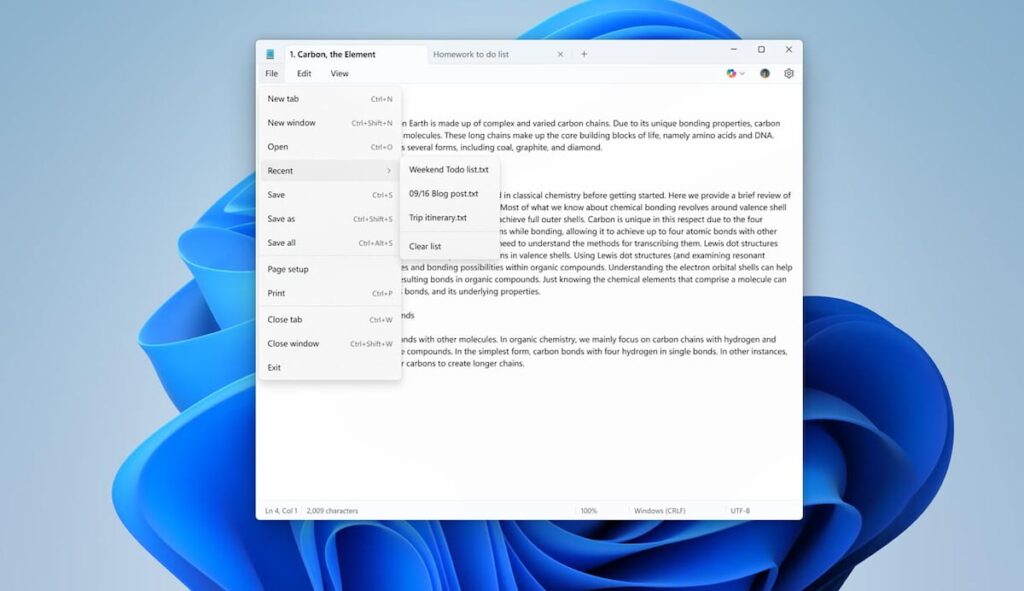Maximize the Notepad window

click(761, 50)
